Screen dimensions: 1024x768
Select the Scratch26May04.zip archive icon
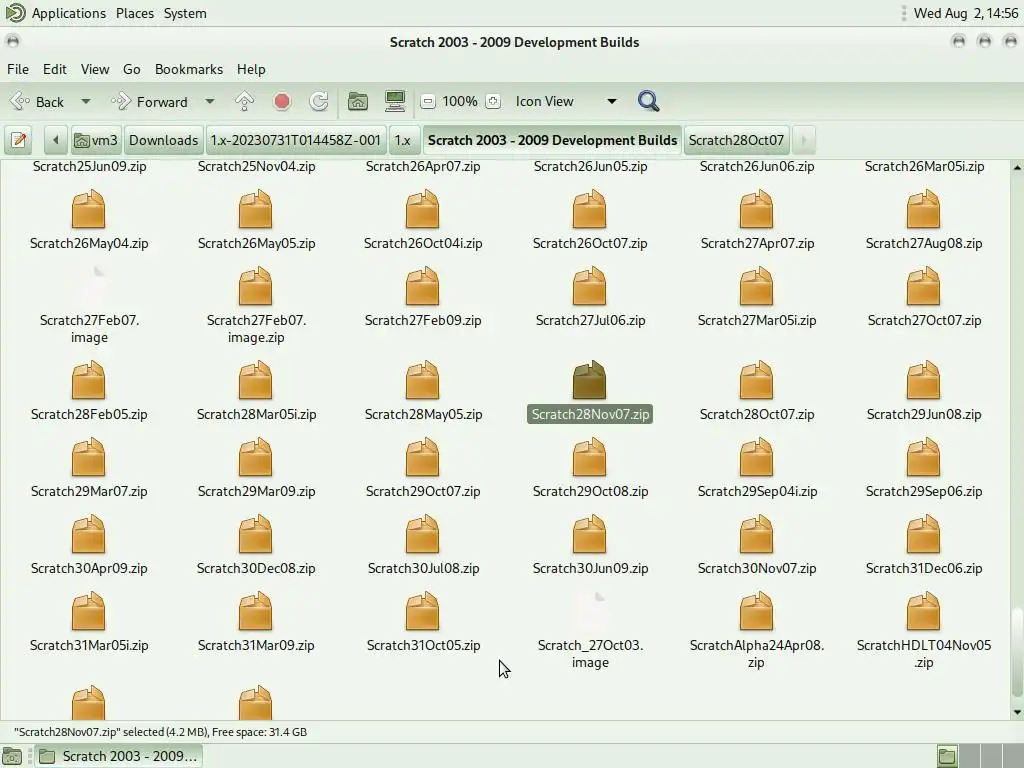click(88, 208)
